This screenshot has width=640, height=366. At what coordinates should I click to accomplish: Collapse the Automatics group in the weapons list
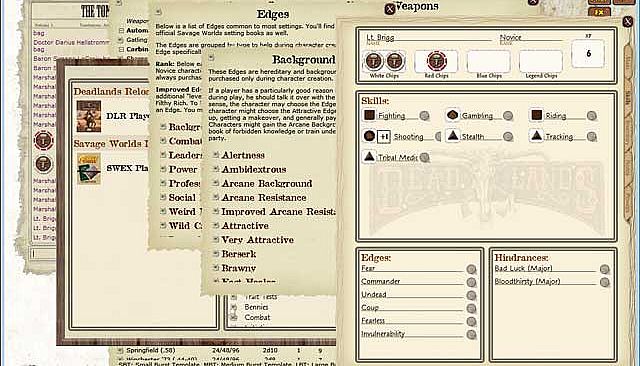click(121, 31)
